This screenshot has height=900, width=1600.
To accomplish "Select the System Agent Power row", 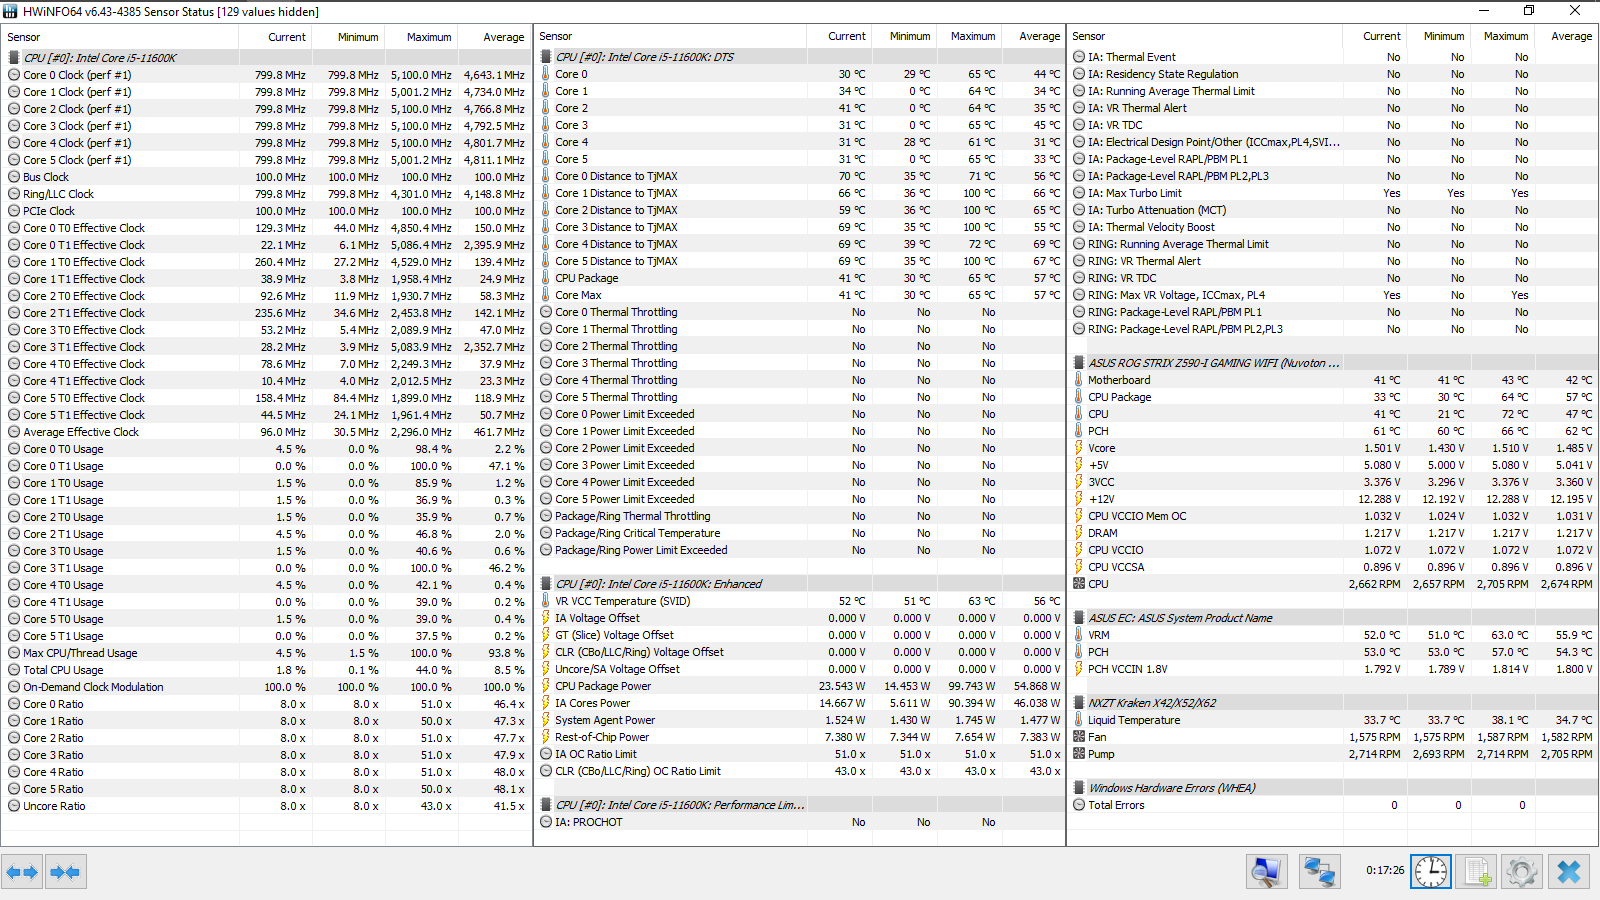I will [800, 720].
